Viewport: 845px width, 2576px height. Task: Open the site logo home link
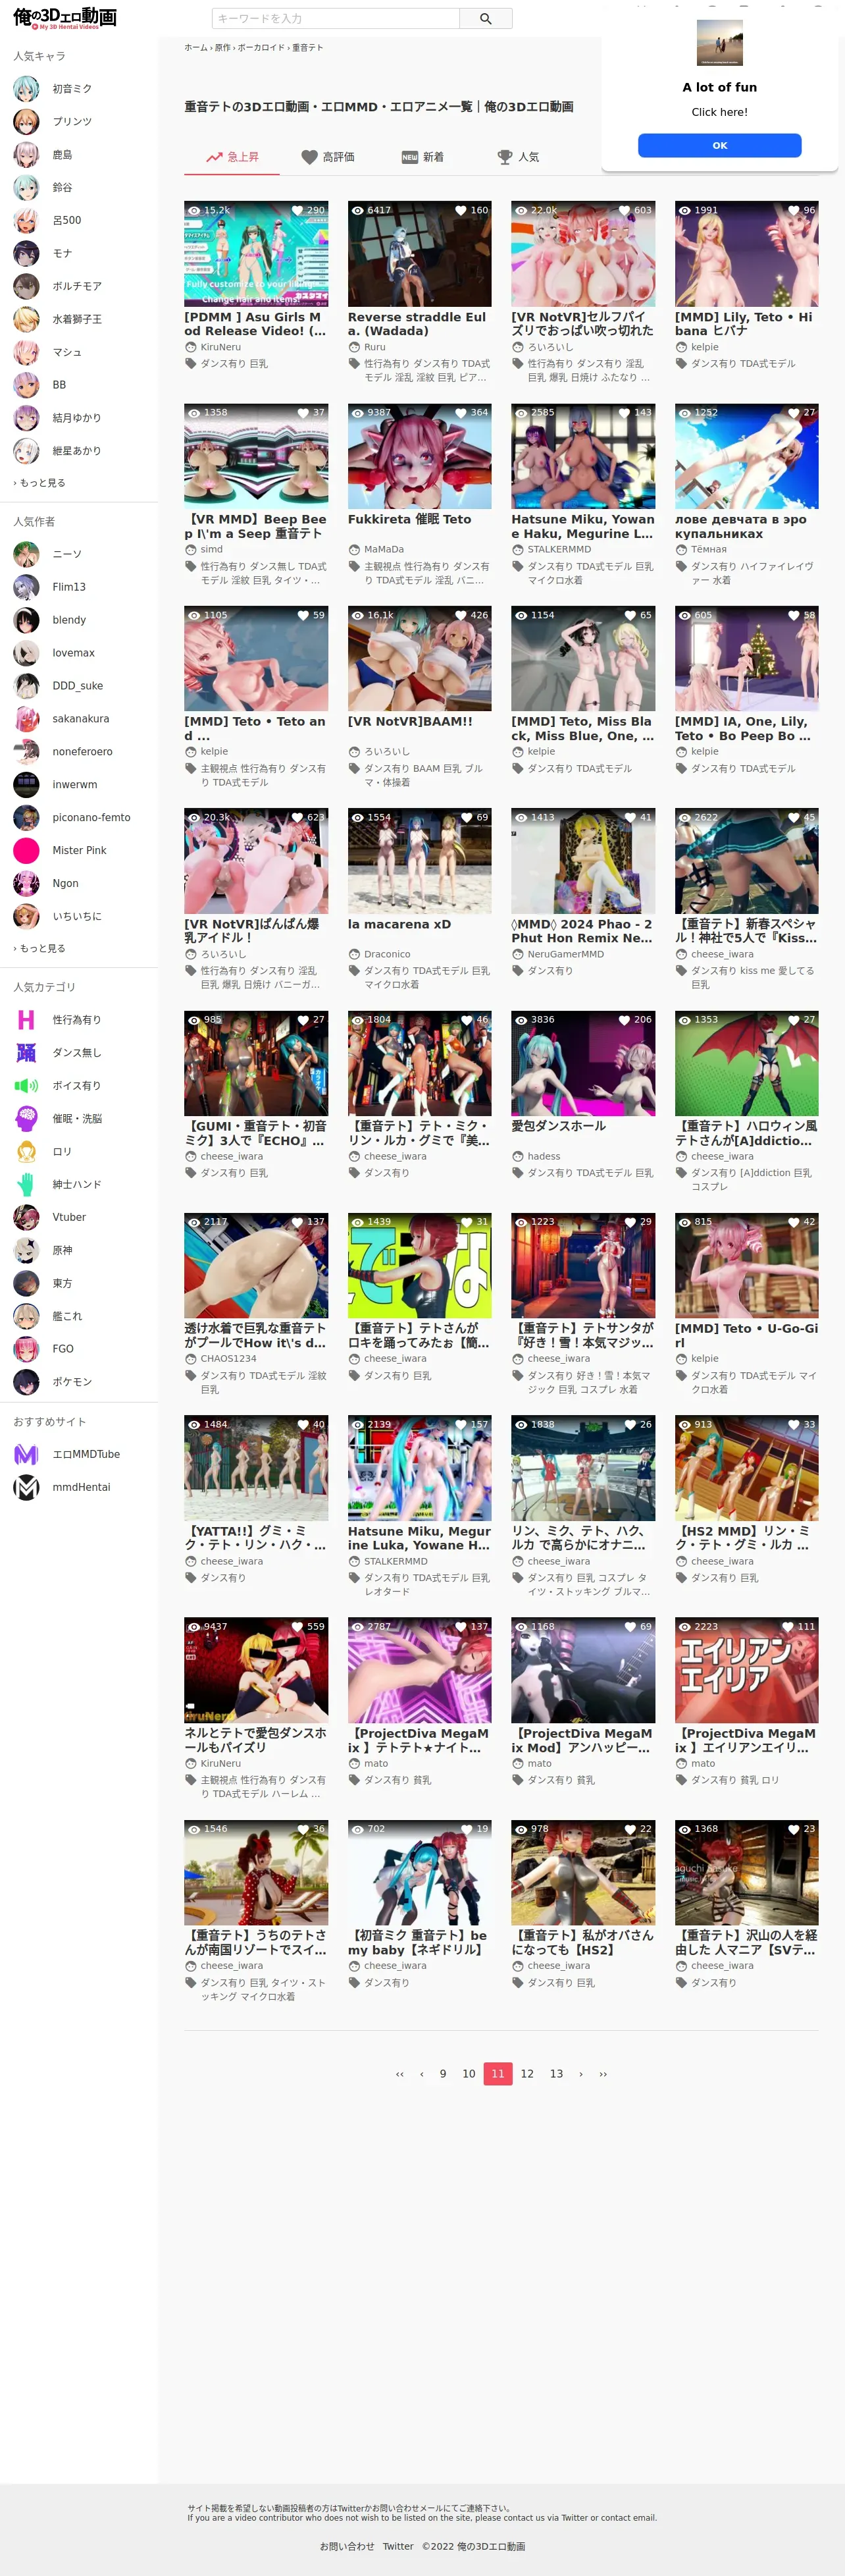65,18
